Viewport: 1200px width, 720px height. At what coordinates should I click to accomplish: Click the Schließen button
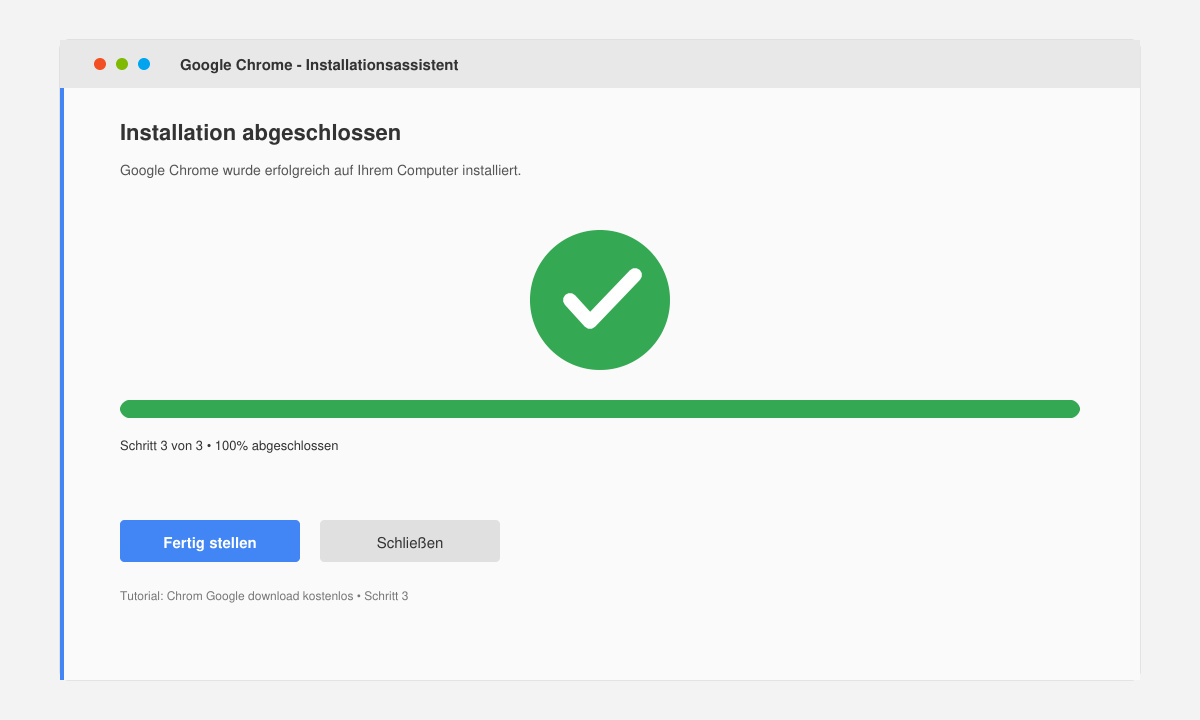point(410,541)
